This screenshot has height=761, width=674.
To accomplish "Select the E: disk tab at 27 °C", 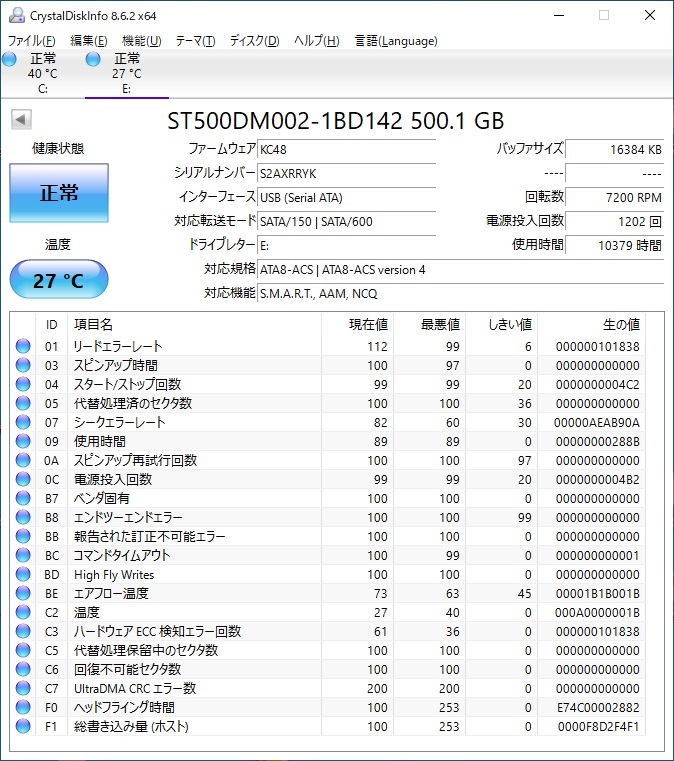I will 127,73.
